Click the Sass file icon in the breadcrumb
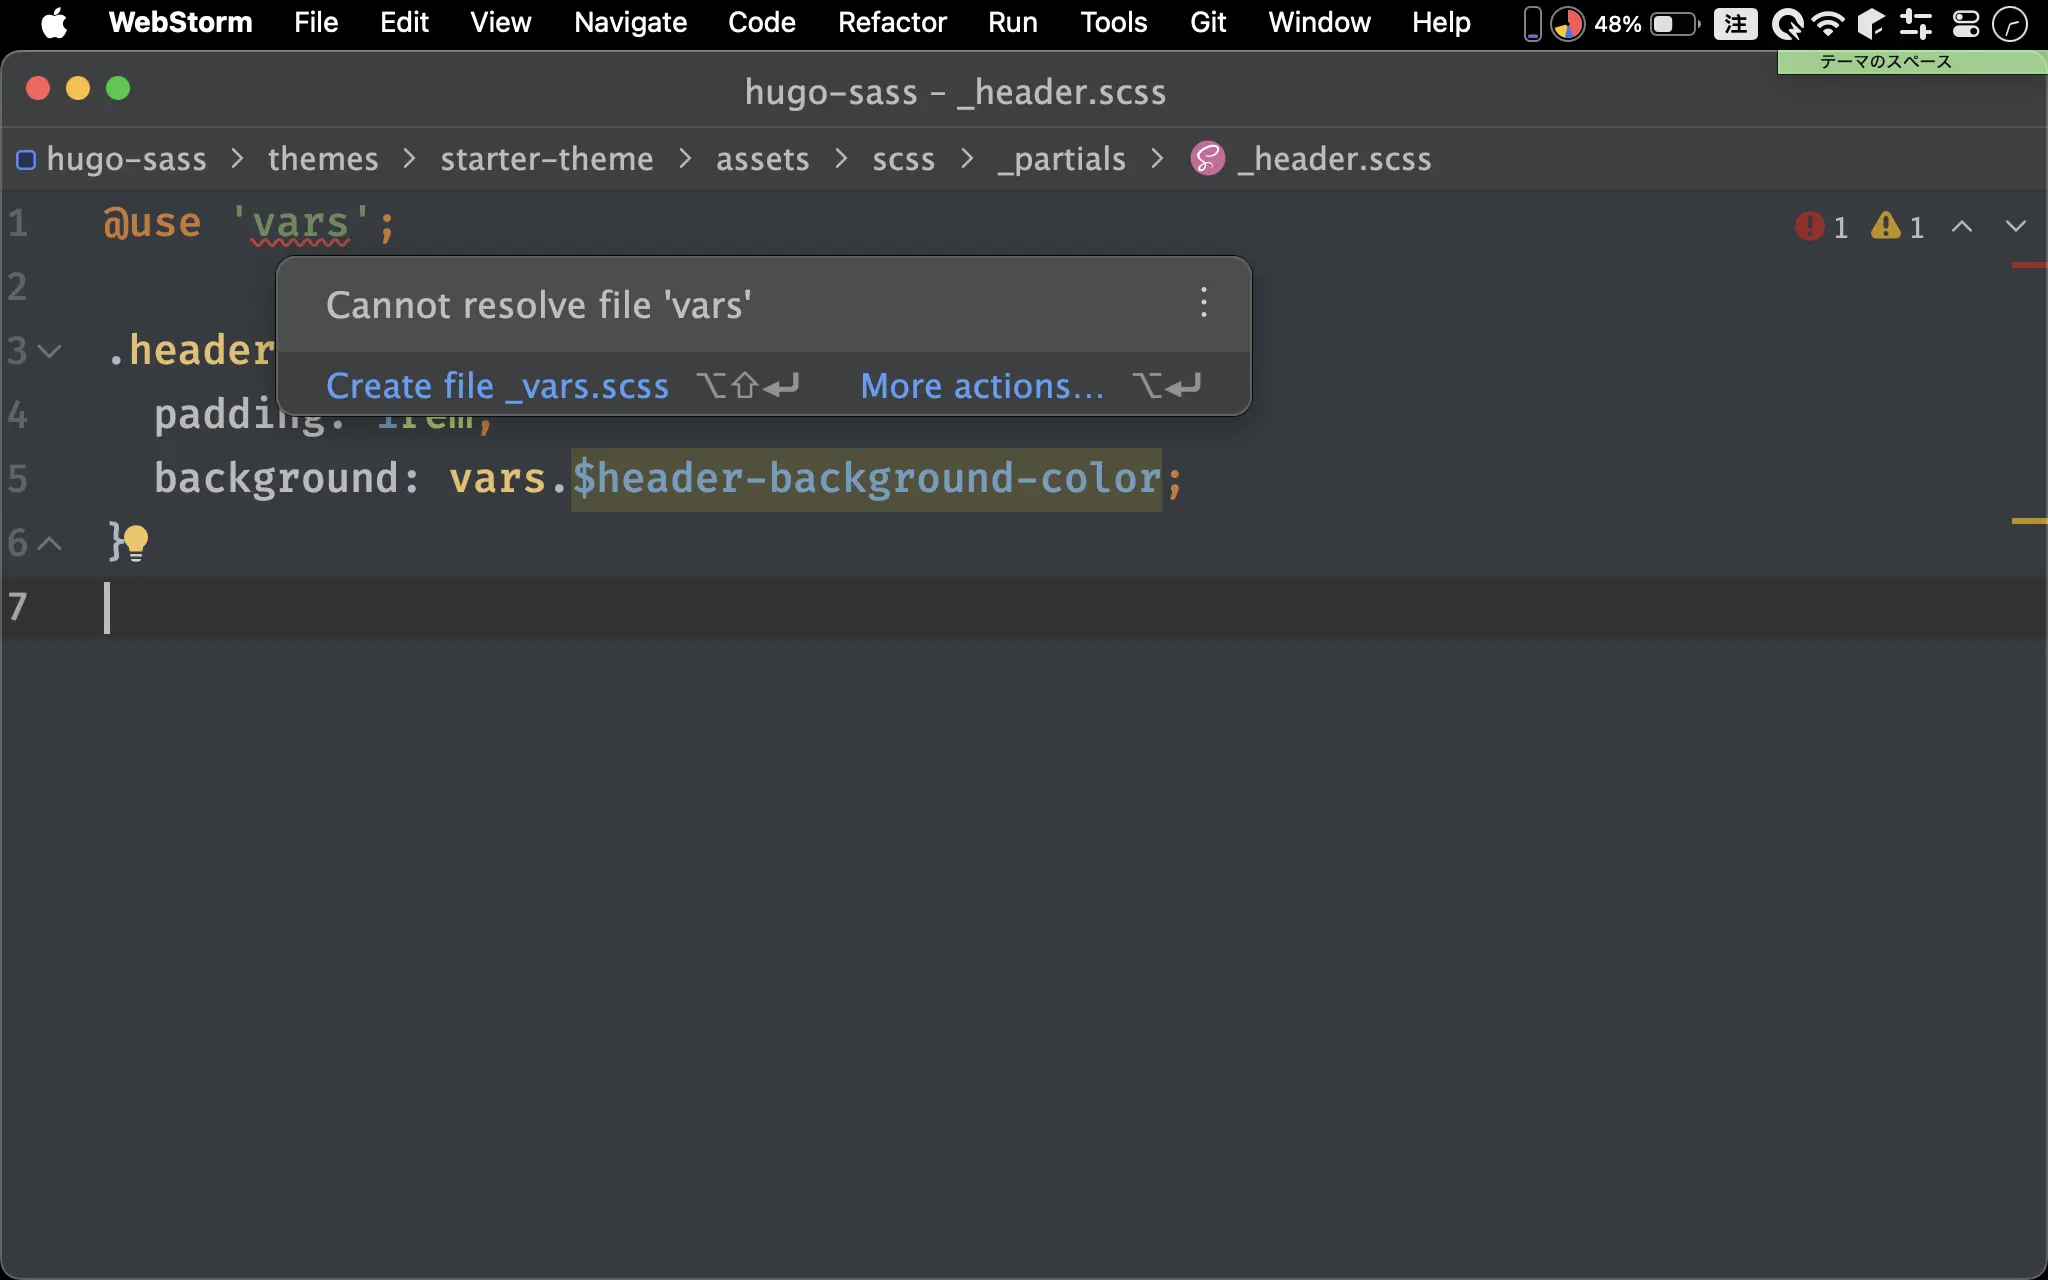Screen dimensions: 2048x1280 1208,159
